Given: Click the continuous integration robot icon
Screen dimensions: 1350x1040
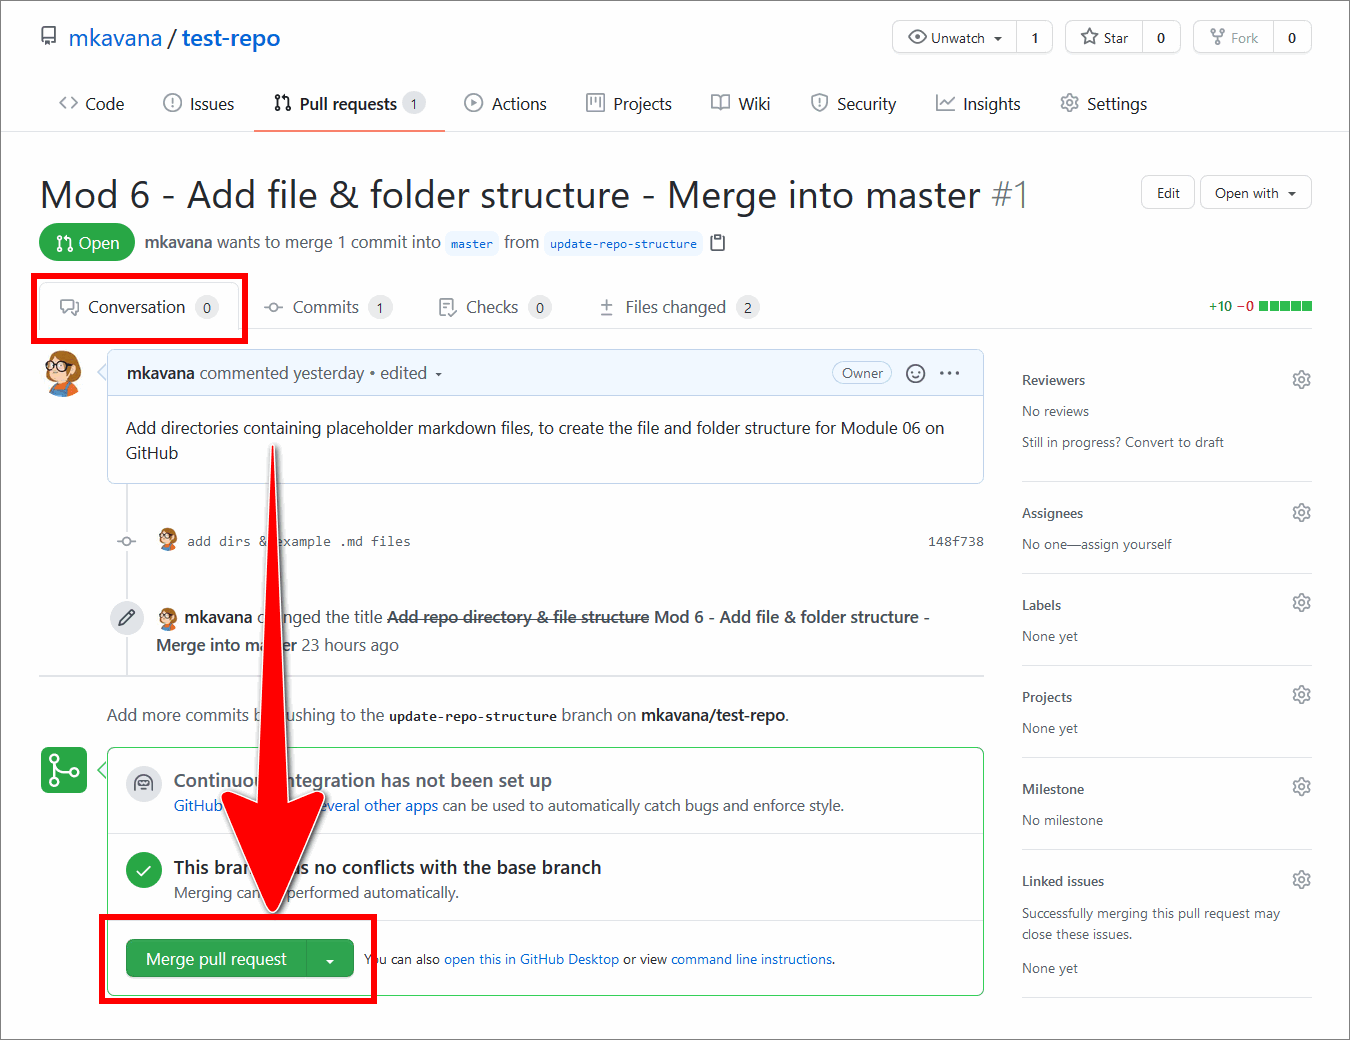Looking at the screenshot, I should (x=144, y=784).
